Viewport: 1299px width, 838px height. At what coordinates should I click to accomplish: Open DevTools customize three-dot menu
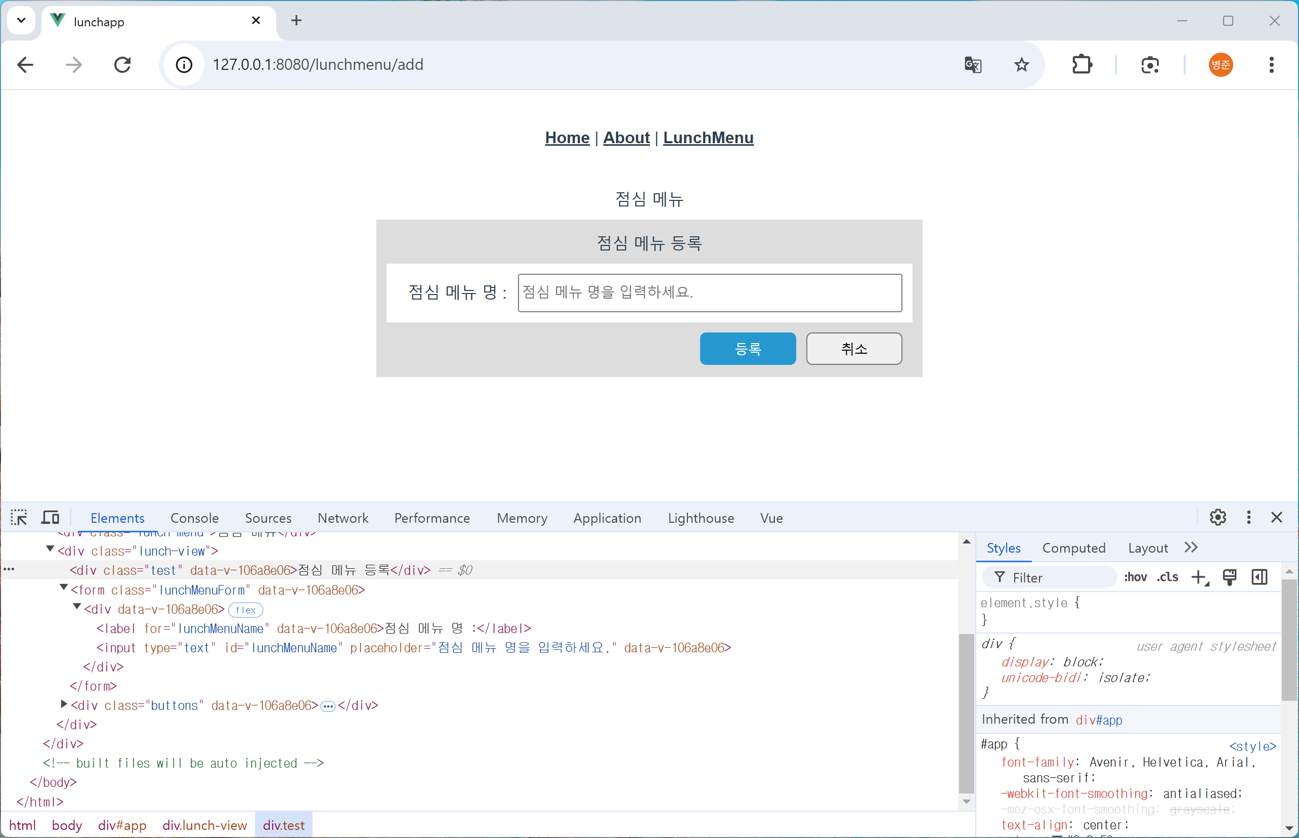coord(1248,518)
